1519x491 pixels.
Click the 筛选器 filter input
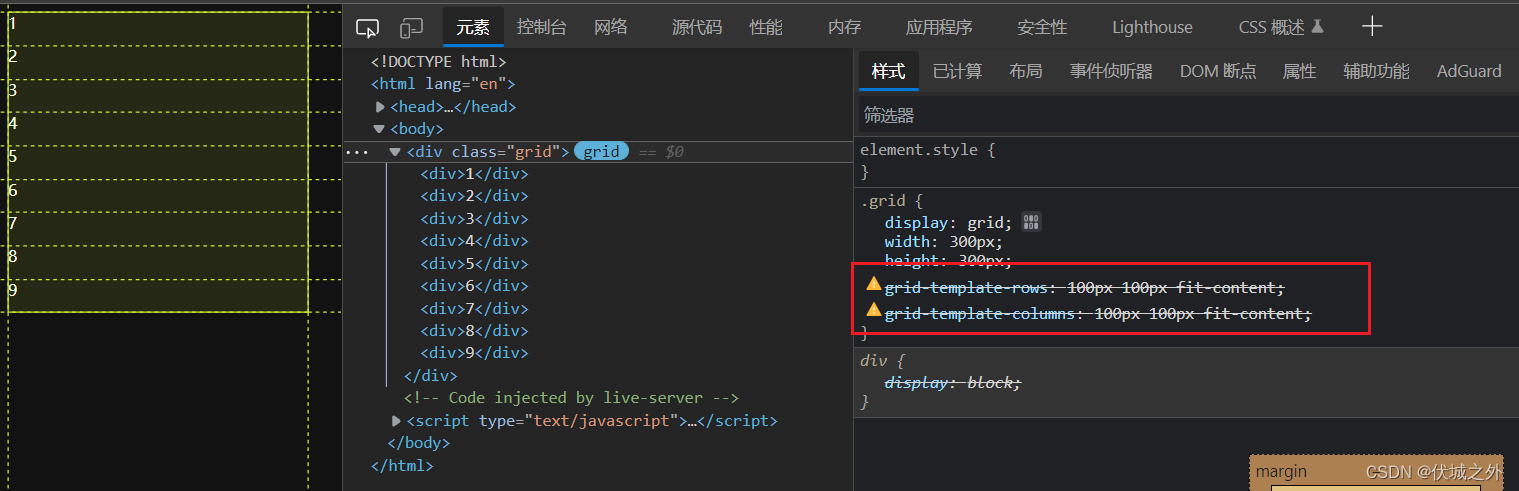1188,116
